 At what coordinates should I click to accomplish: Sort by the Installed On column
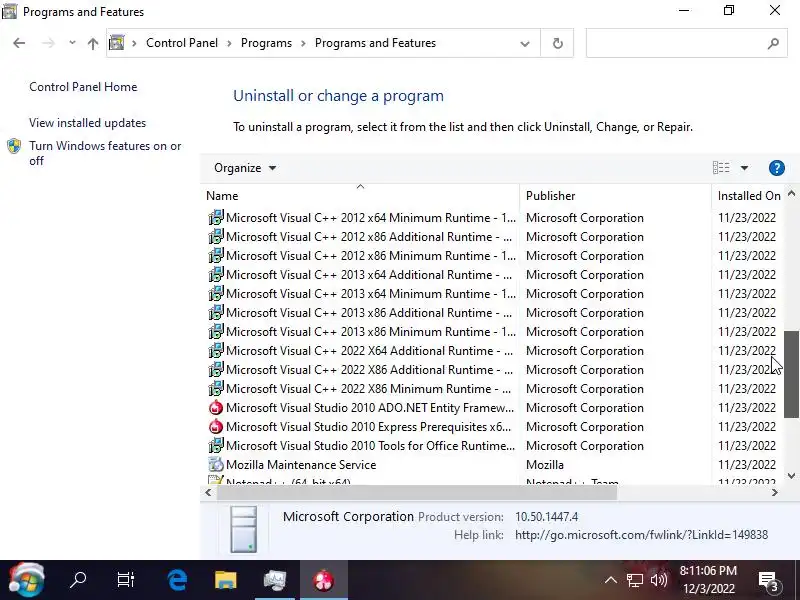tap(748, 196)
